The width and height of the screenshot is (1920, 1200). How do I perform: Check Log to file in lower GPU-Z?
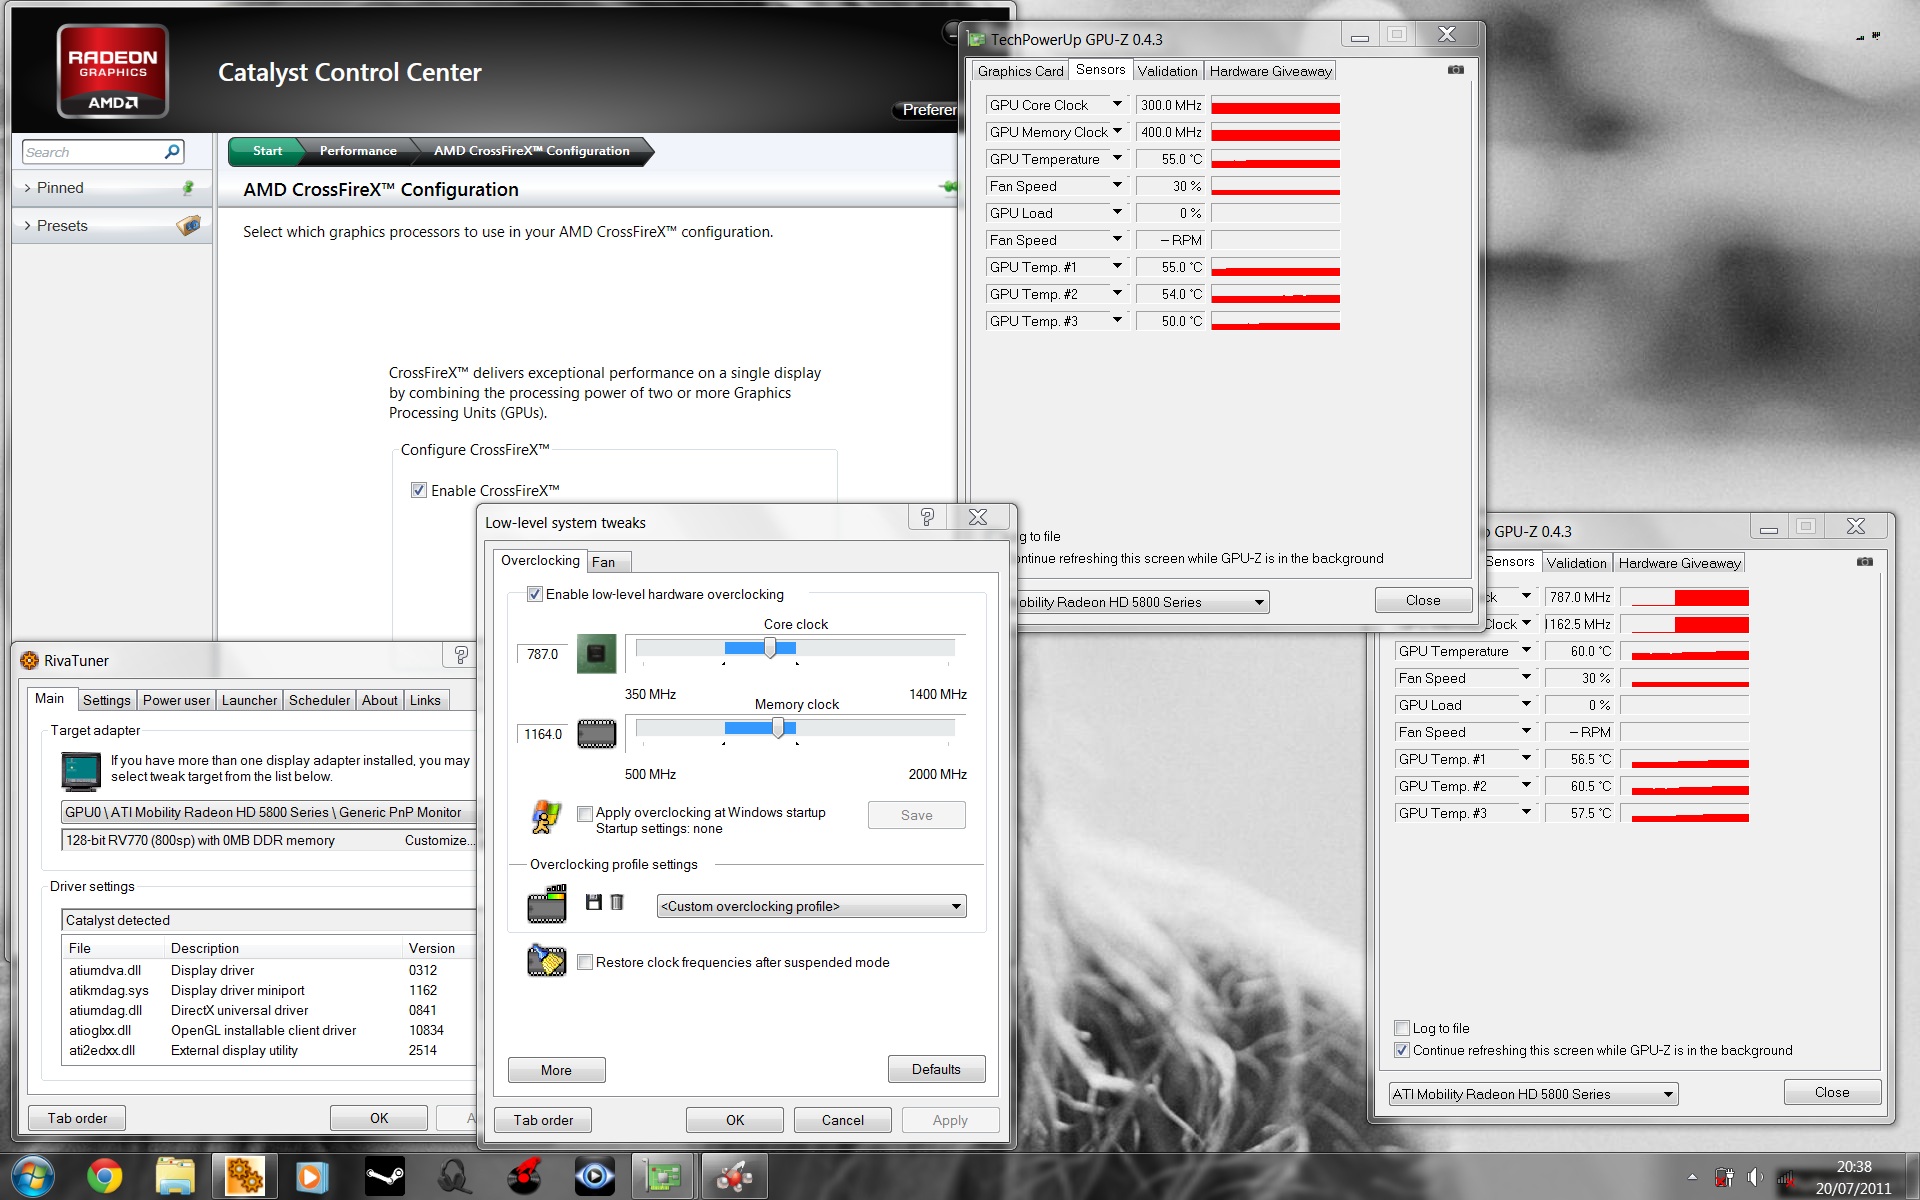[x=1402, y=1028]
